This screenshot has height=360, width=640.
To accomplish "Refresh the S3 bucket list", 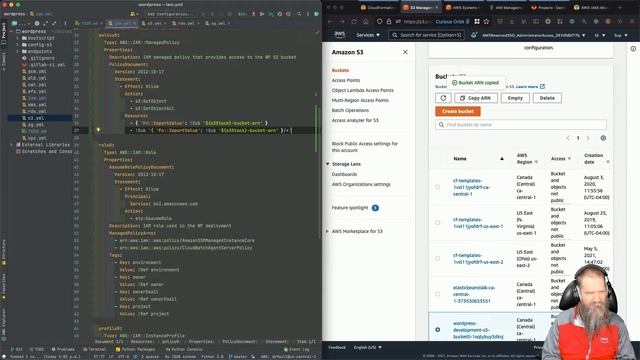I will point(443,98).
